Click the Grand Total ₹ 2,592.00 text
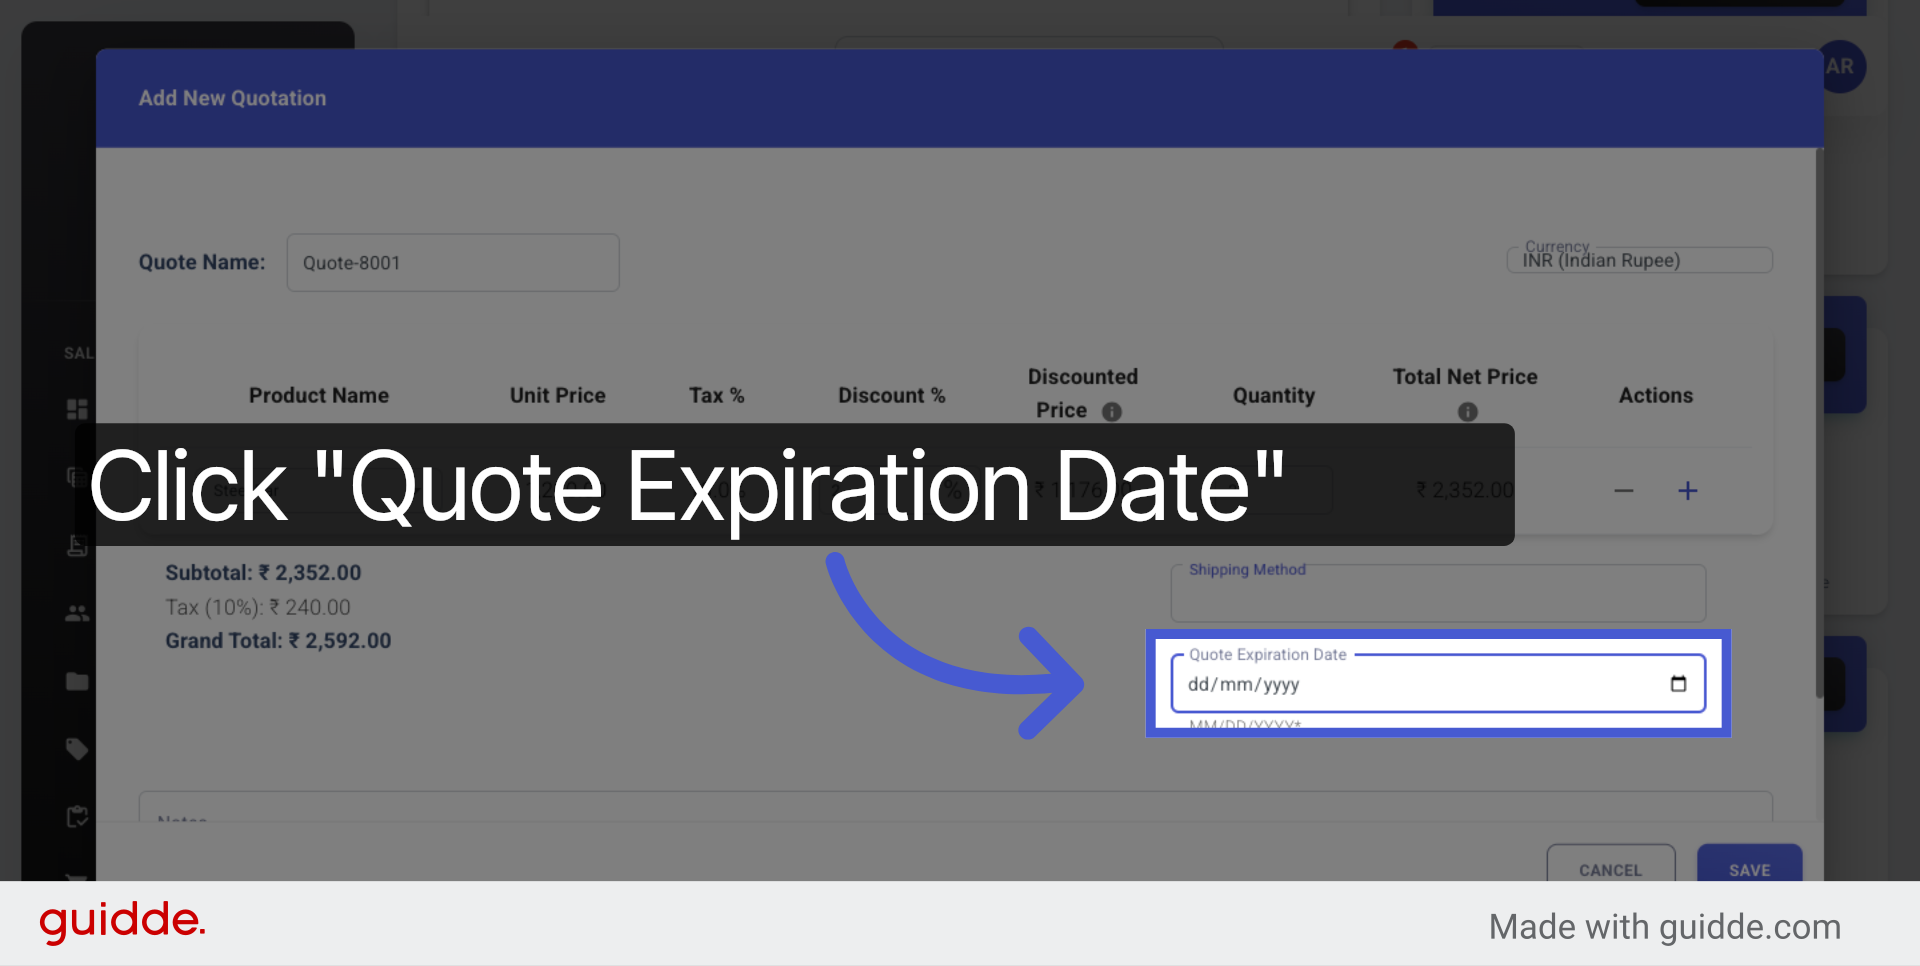This screenshot has width=1920, height=966. [278, 641]
